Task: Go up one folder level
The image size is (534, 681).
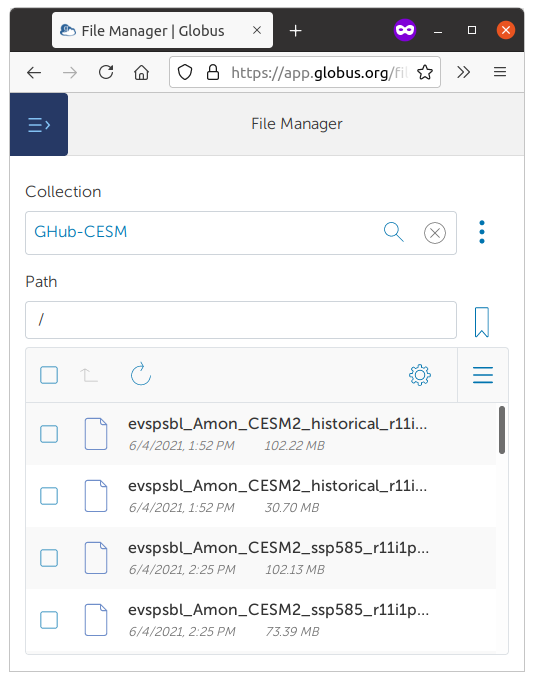Action: click(89, 375)
